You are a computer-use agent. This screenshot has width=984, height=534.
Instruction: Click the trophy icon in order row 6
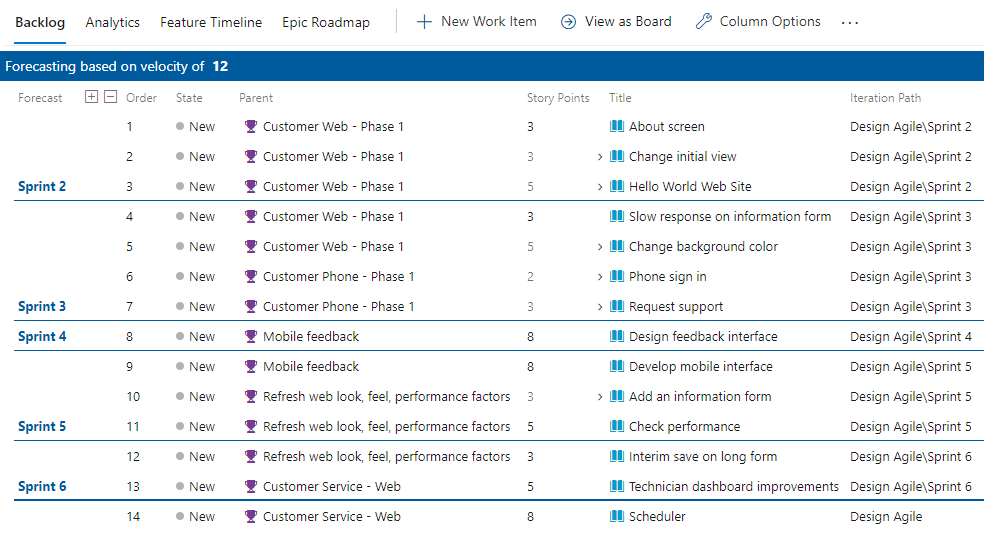[x=251, y=277]
